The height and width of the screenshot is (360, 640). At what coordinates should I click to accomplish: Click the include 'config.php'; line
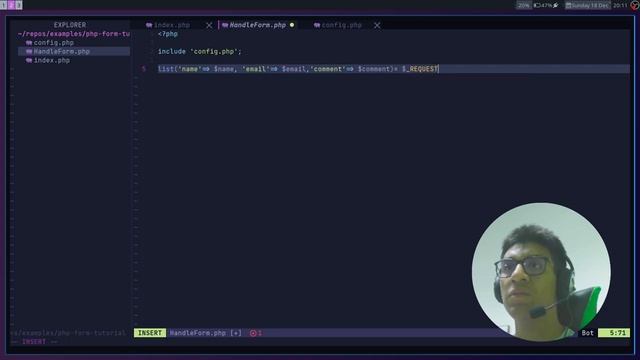point(200,51)
